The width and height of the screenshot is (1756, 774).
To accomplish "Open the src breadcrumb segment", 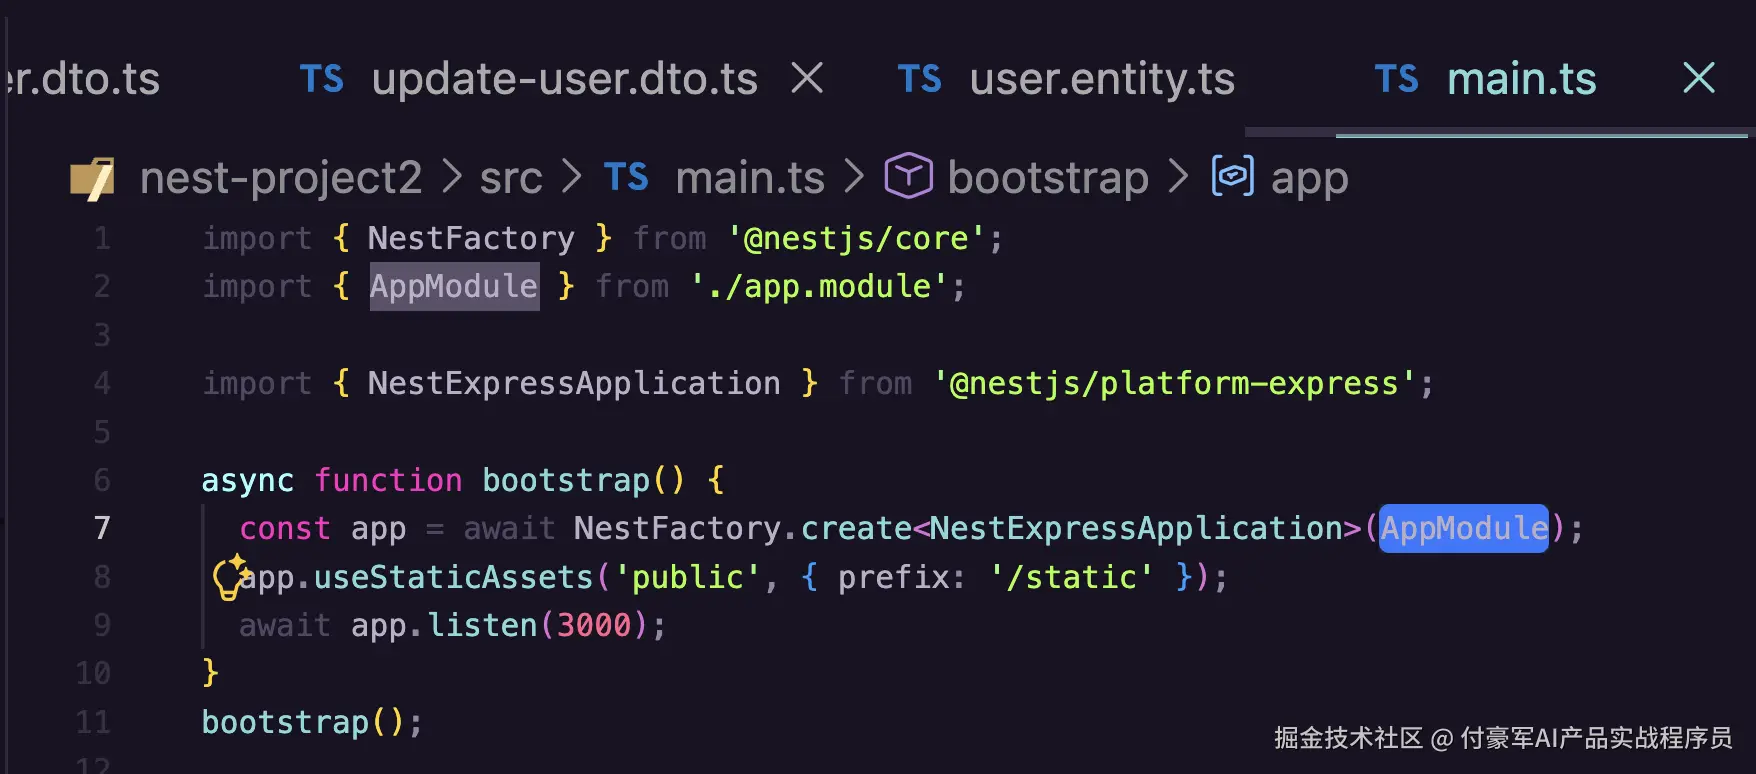I will 511,178.
